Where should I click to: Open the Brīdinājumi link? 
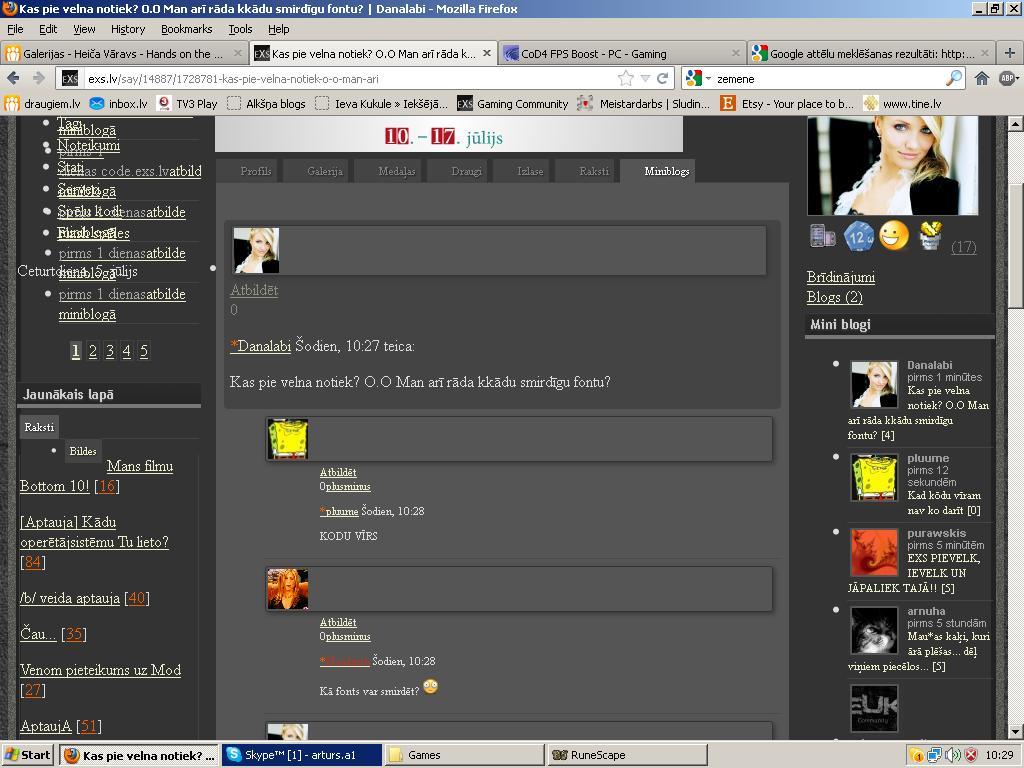pos(840,277)
